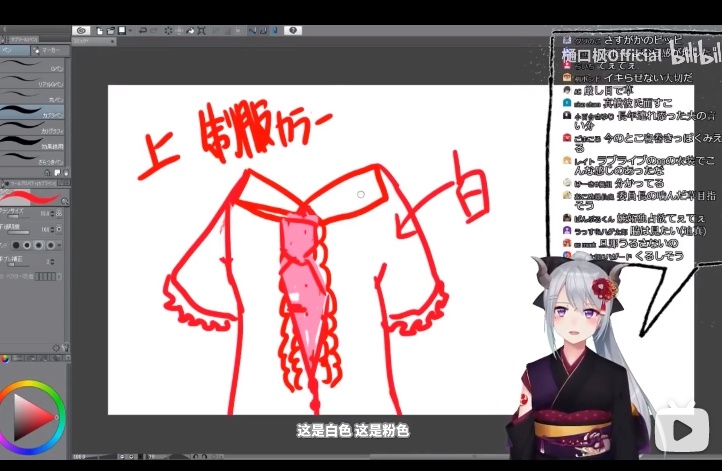Create a new canvas from toolbar

[x=99, y=31]
